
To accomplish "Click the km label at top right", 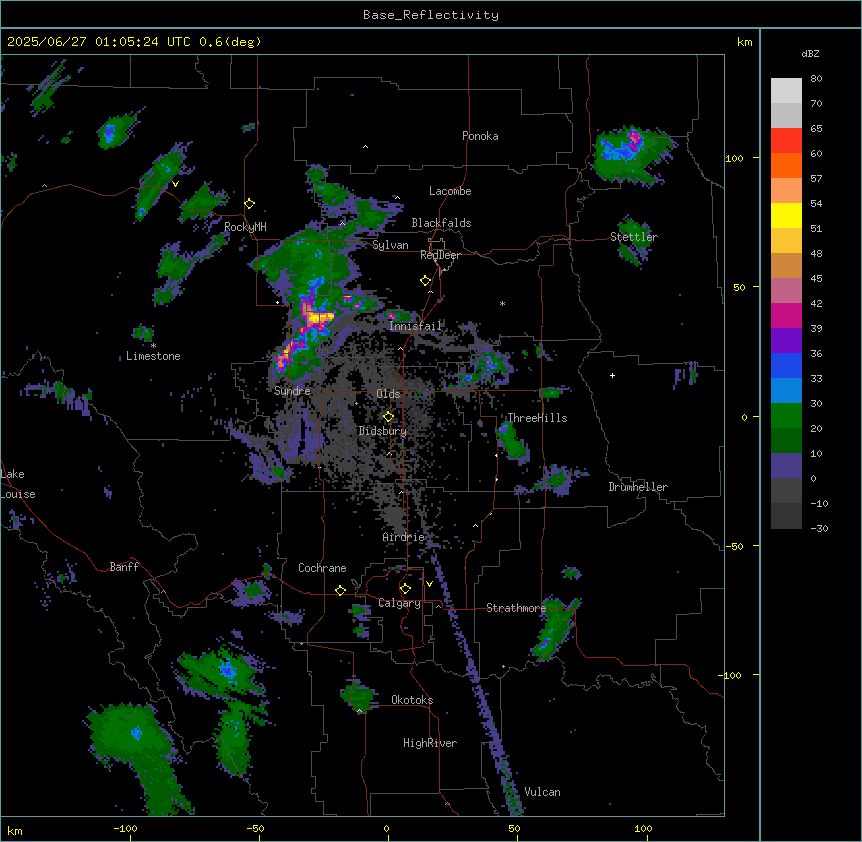I will tap(744, 42).
